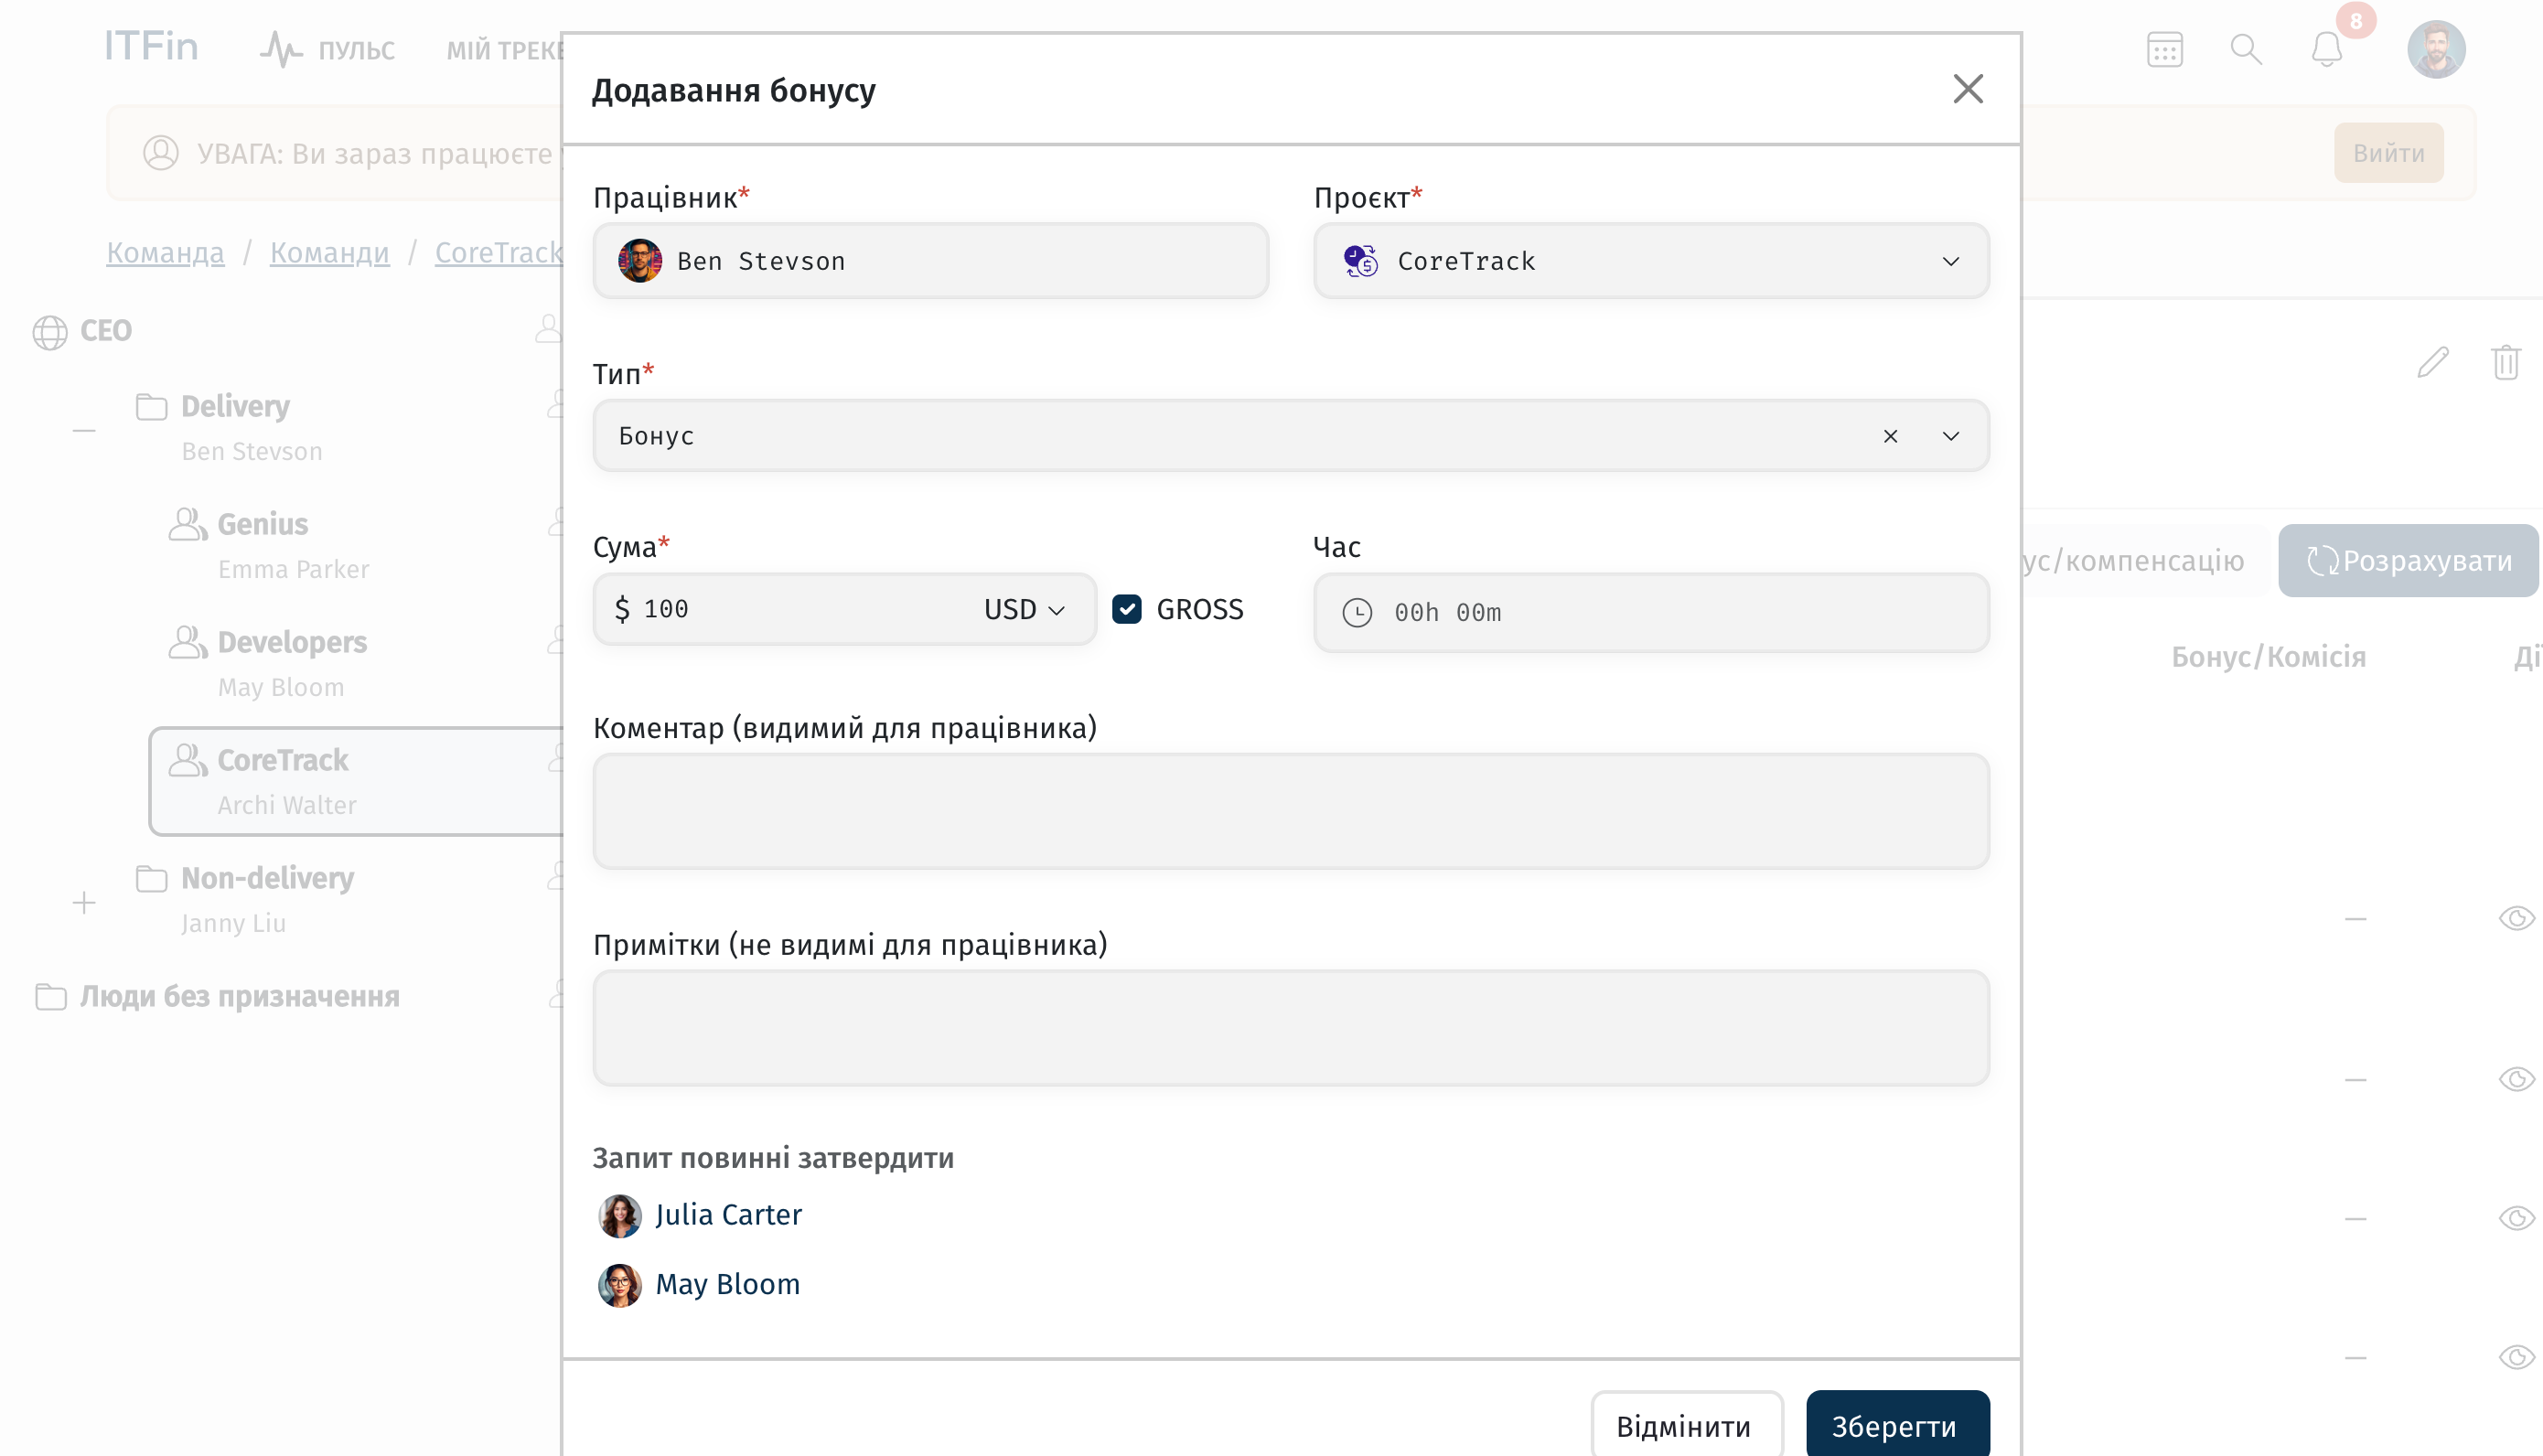The image size is (2543, 1456).
Task: Click the Пульс pulse icon
Action: (x=281, y=49)
